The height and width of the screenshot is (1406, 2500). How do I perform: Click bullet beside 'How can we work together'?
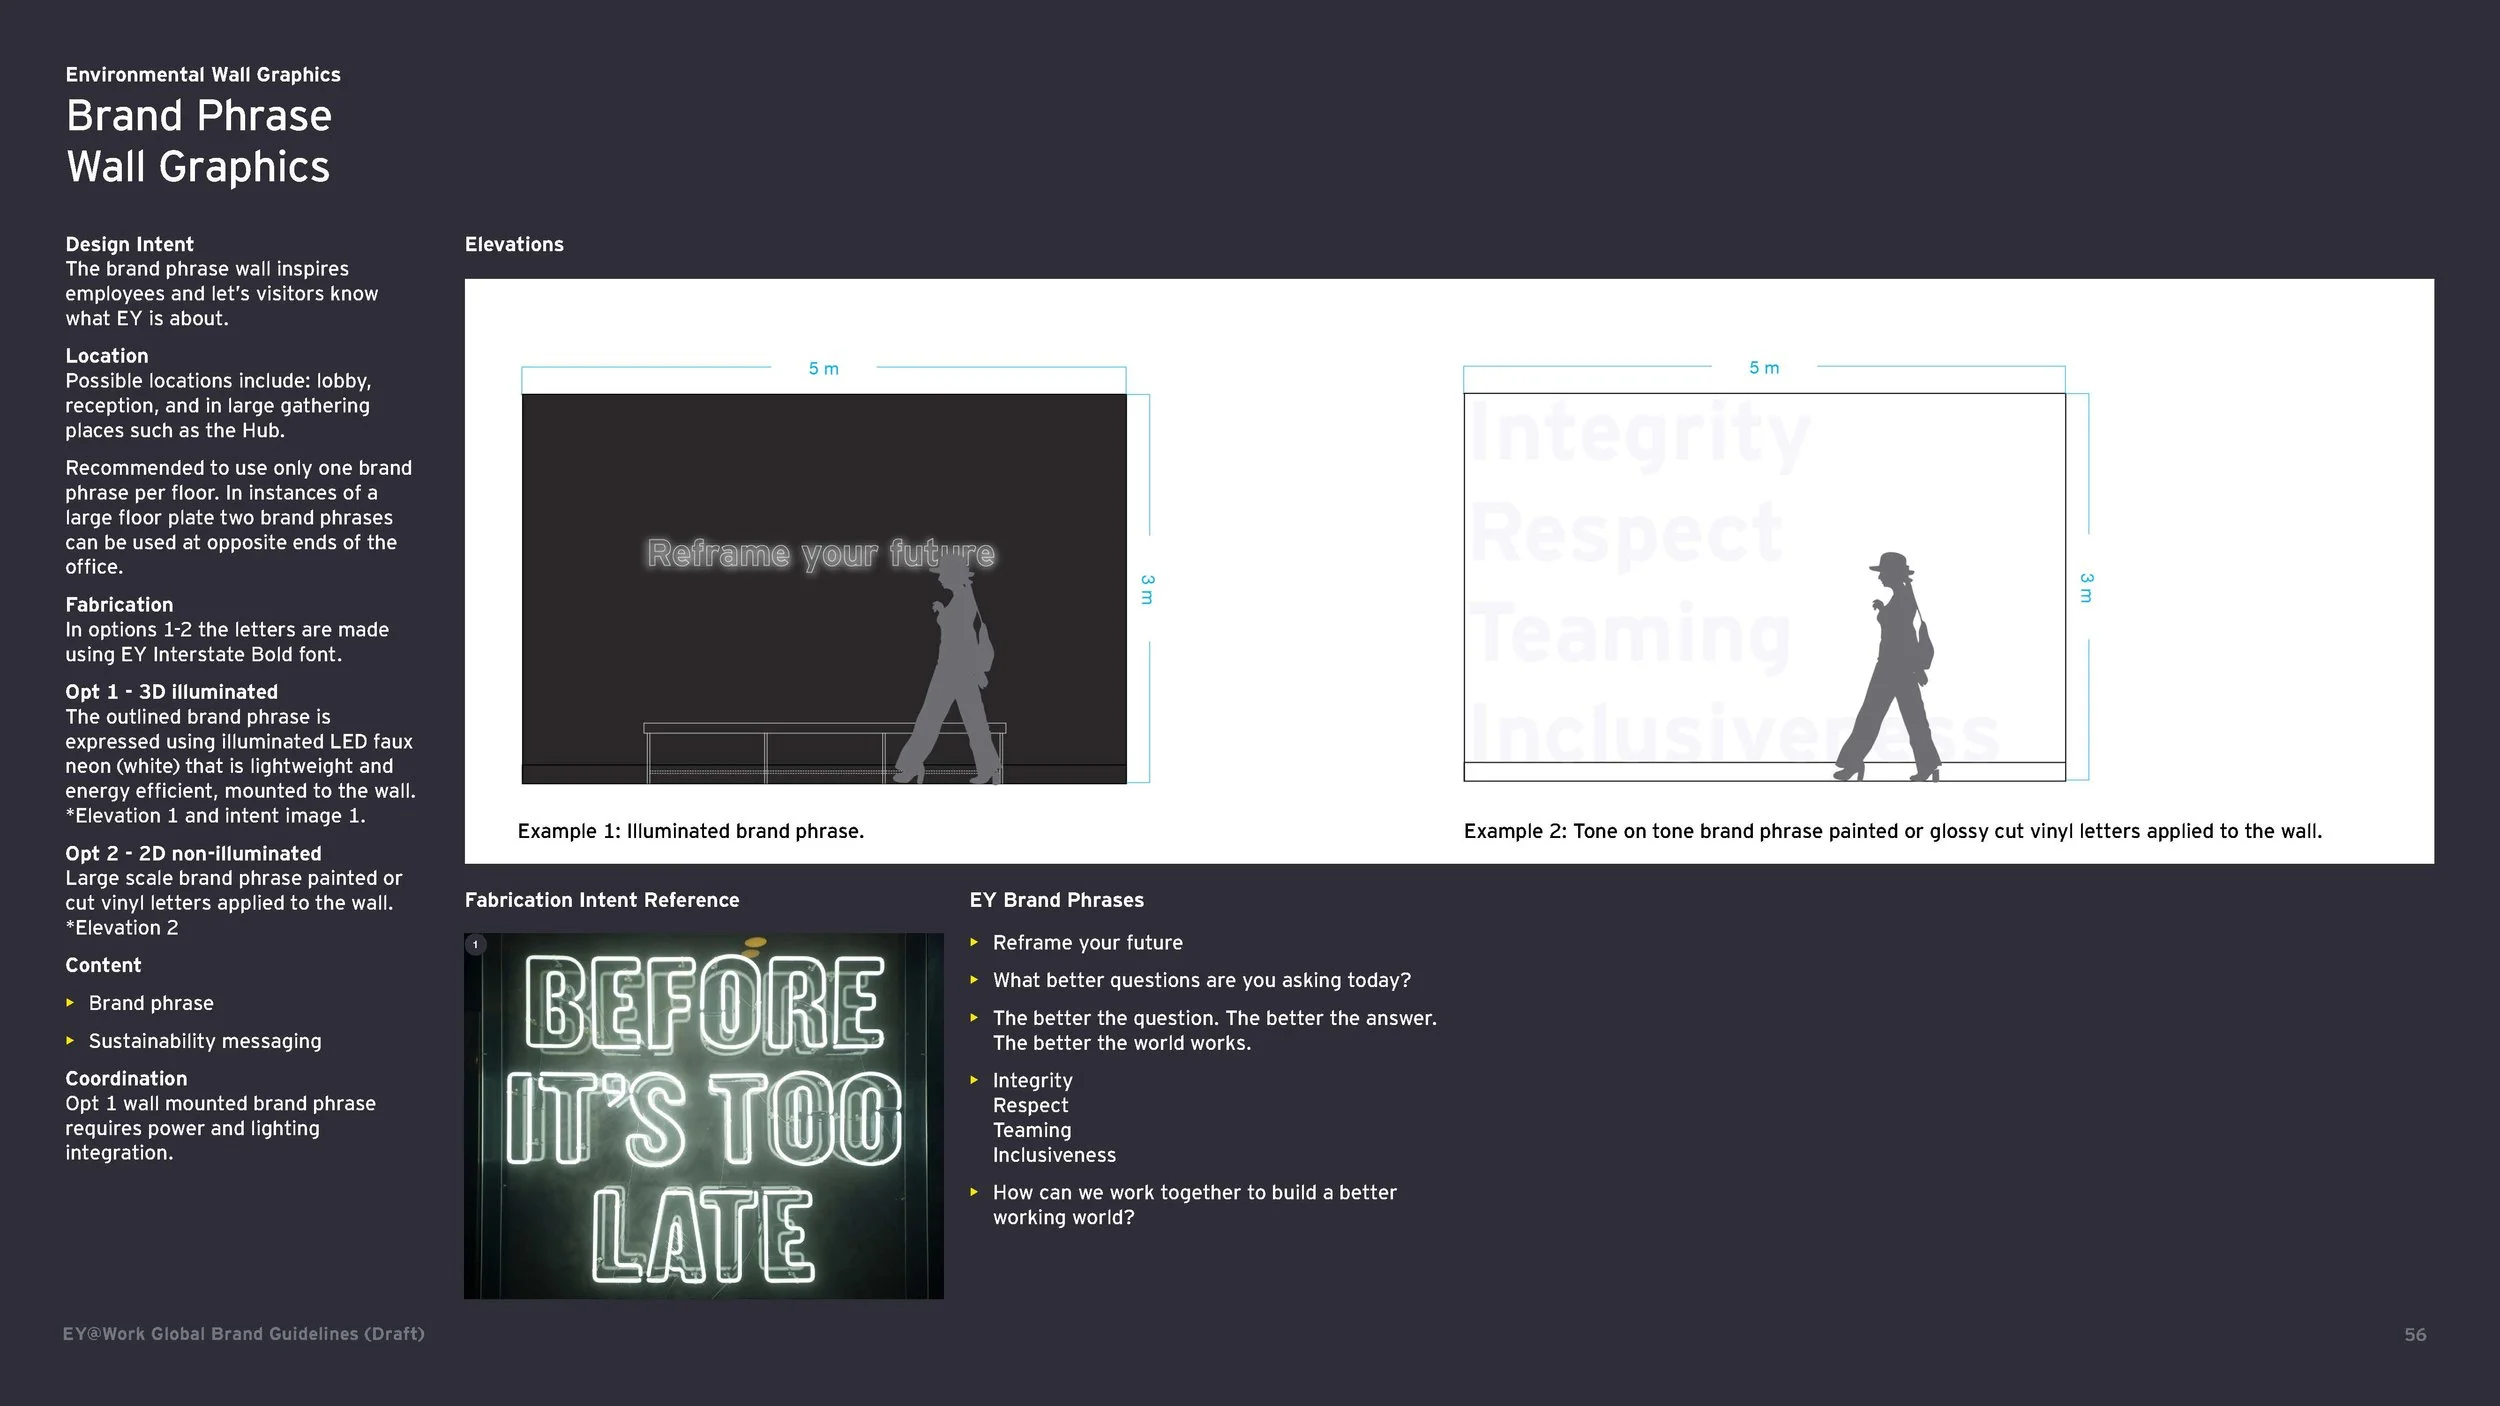tap(974, 1192)
